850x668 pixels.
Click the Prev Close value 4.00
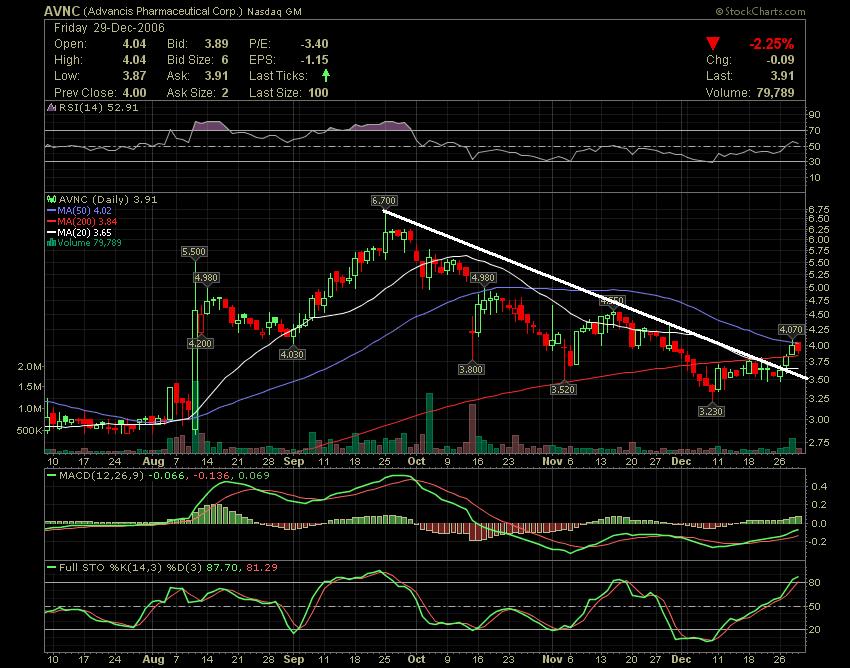pos(134,92)
